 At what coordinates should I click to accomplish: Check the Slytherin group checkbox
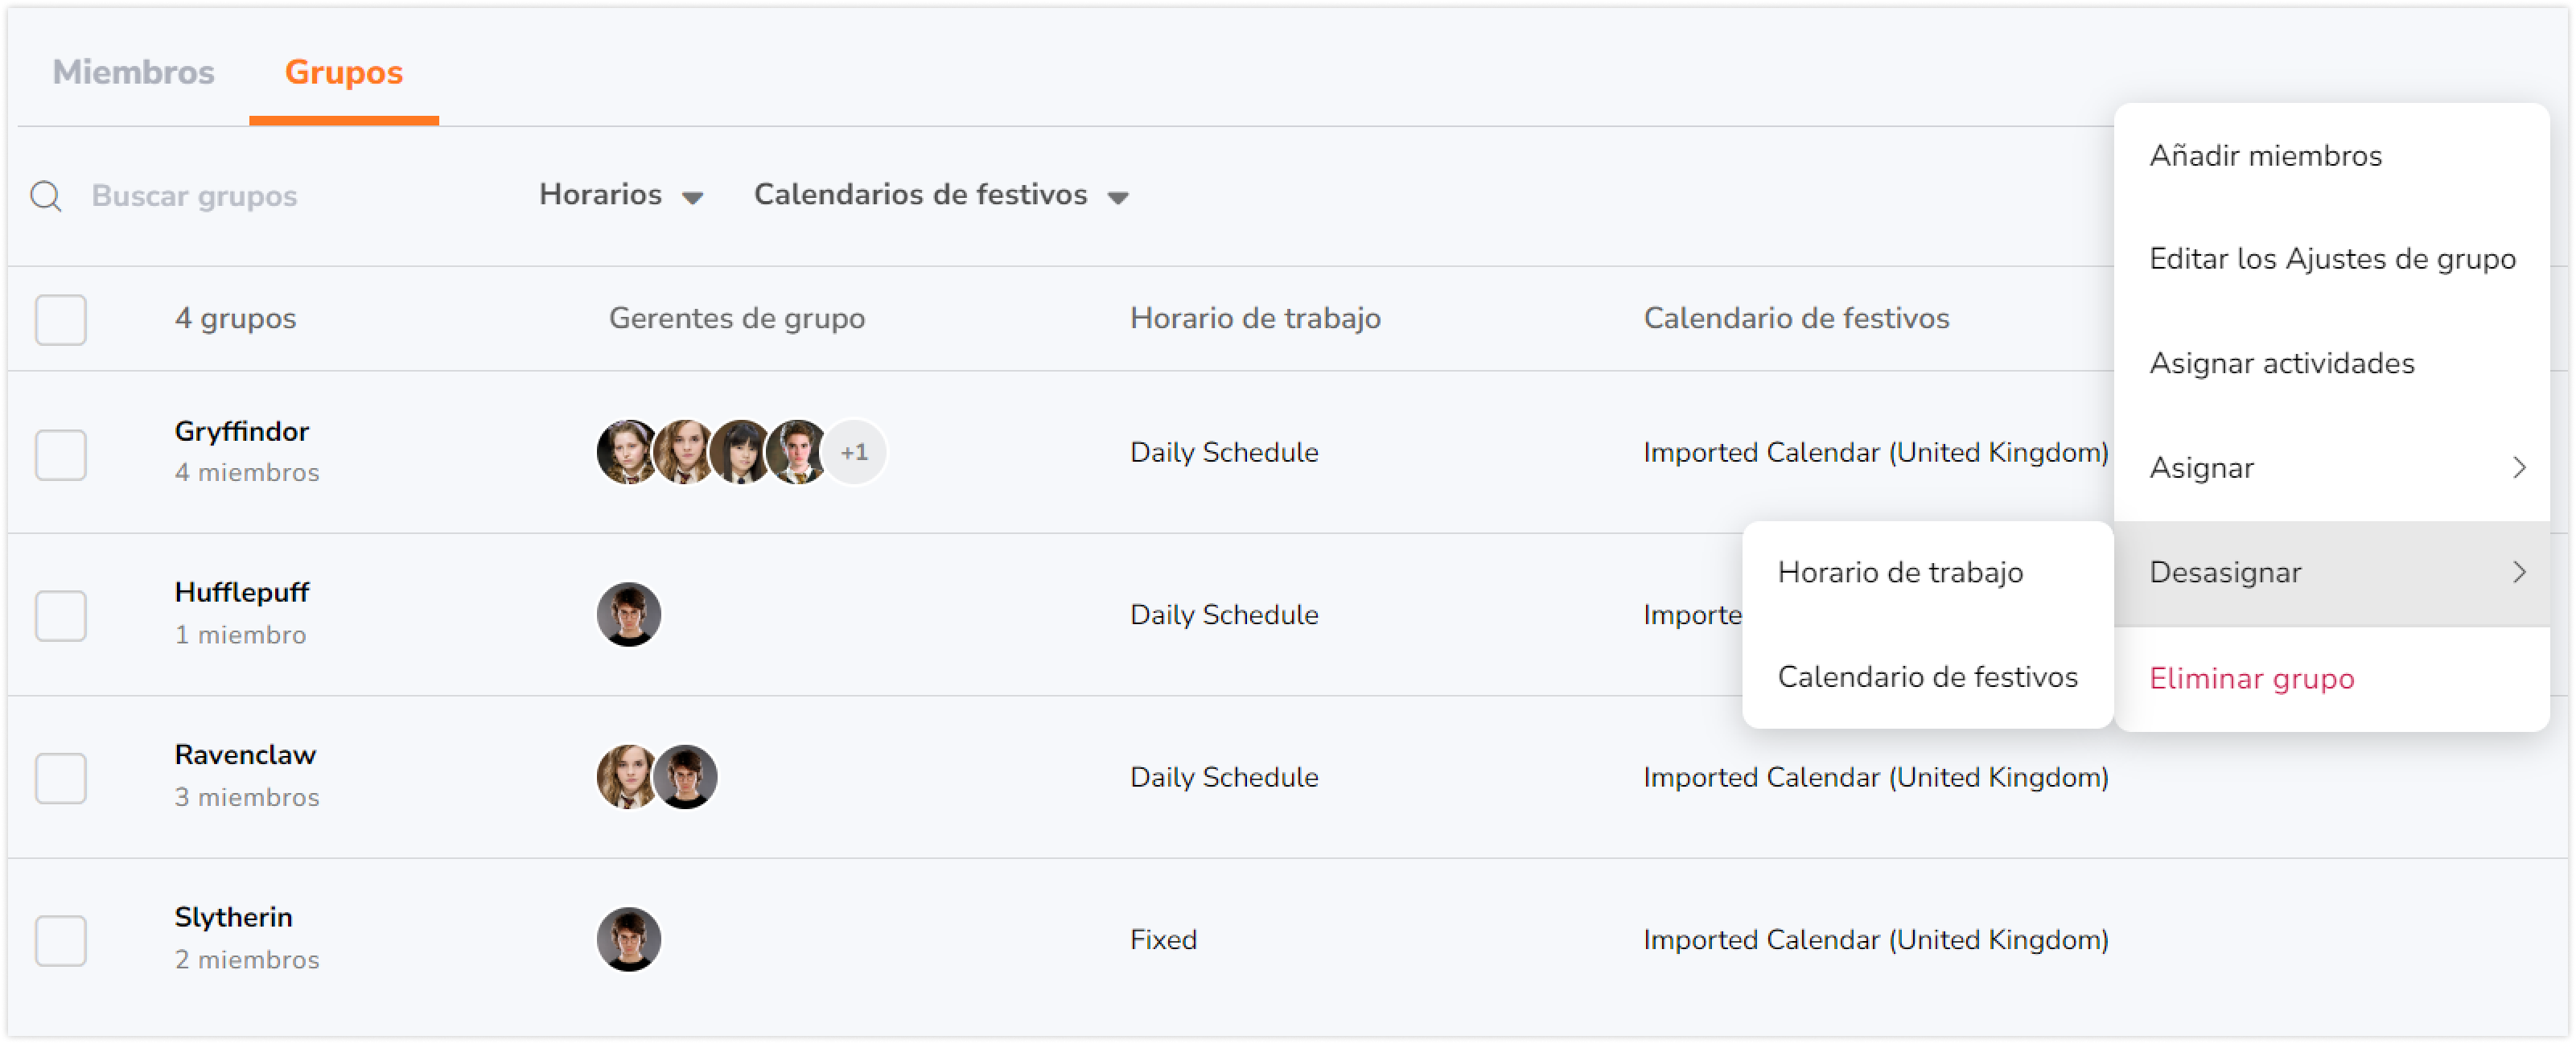pyautogui.click(x=61, y=940)
